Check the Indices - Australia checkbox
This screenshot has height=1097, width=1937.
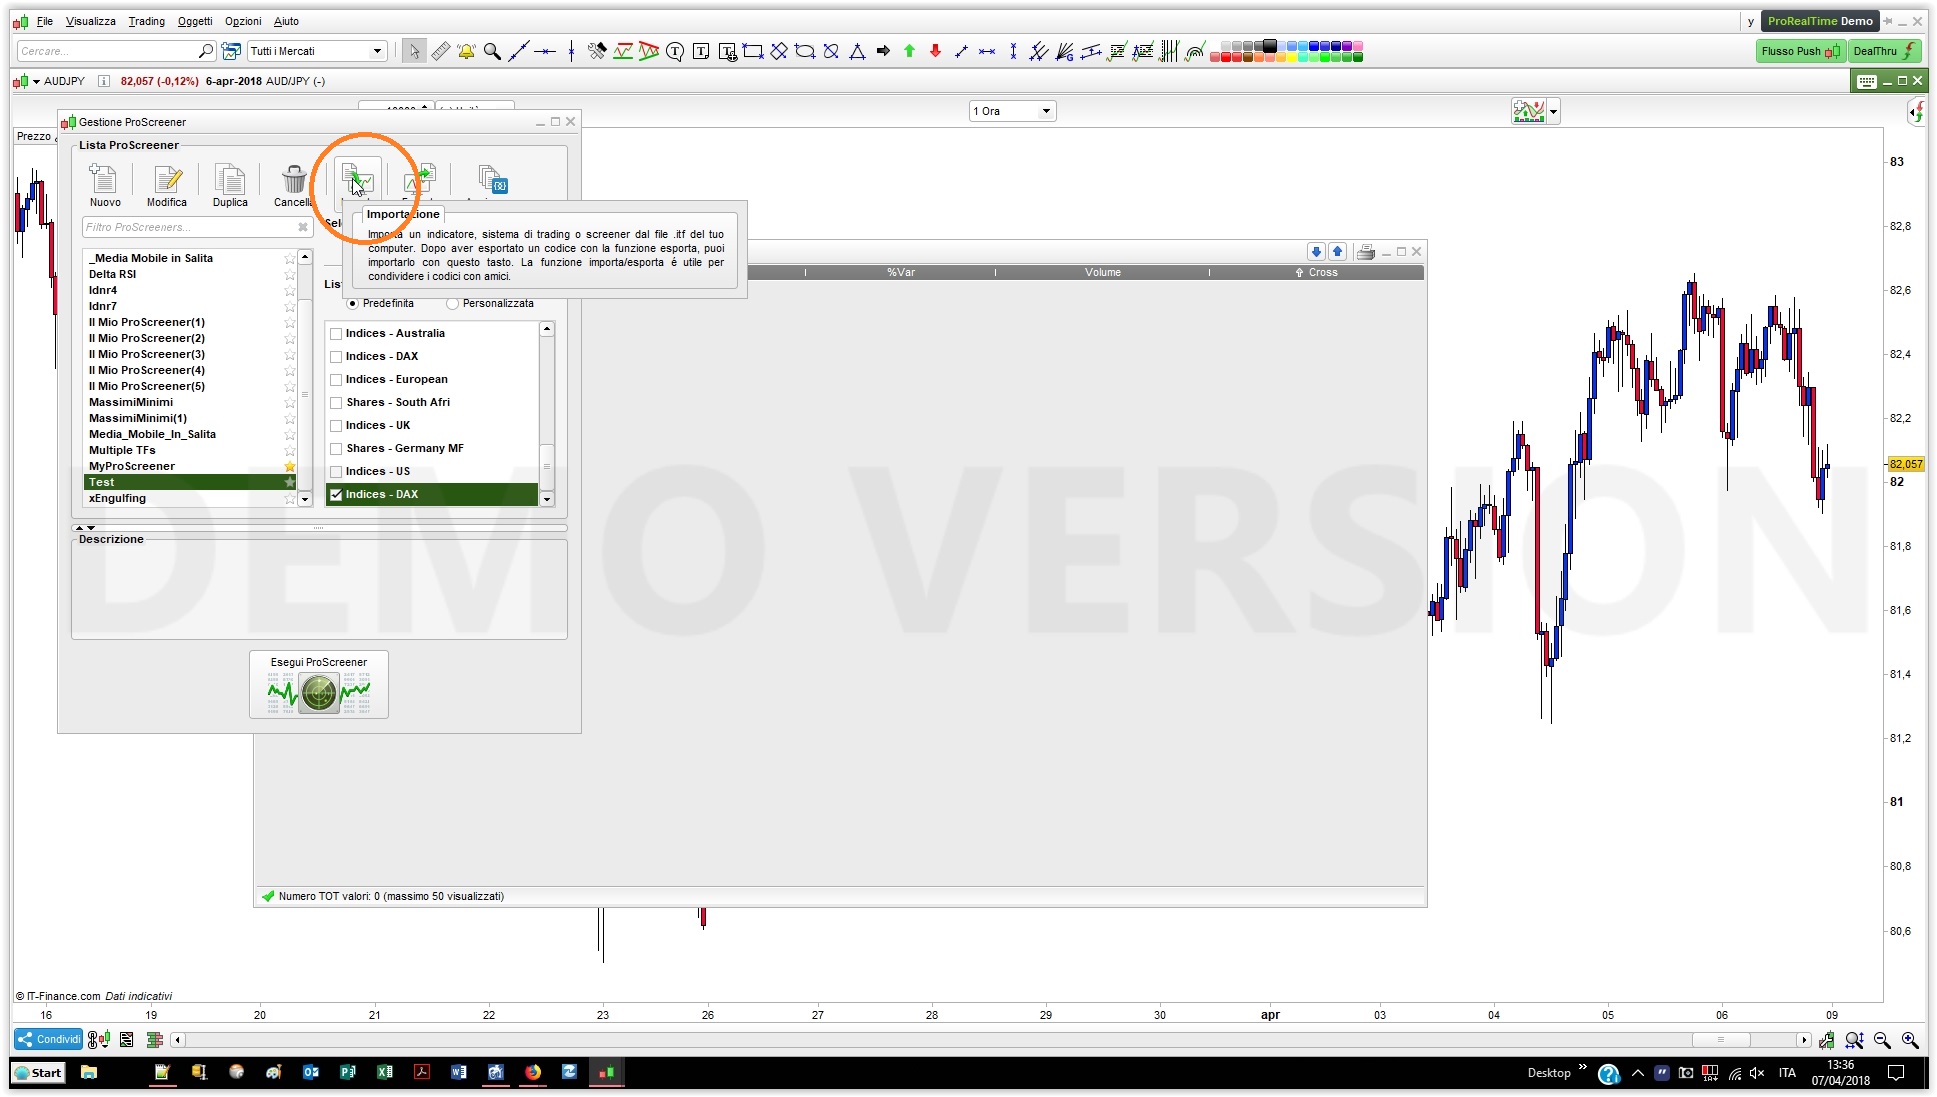tap(336, 334)
